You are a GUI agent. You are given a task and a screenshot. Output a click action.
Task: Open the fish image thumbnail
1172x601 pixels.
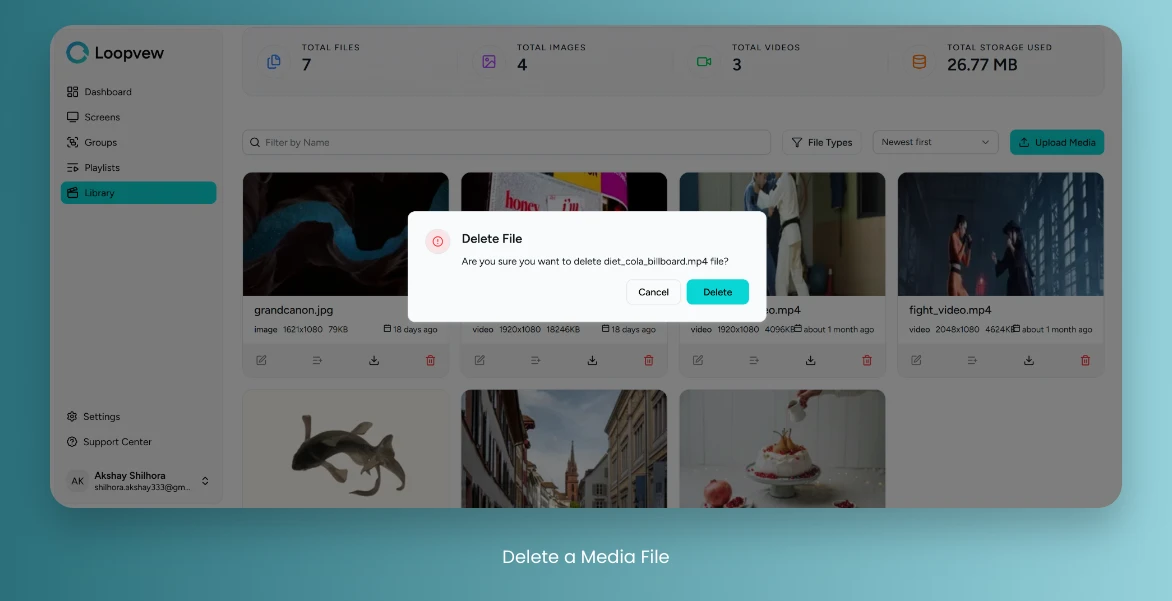tap(345, 449)
